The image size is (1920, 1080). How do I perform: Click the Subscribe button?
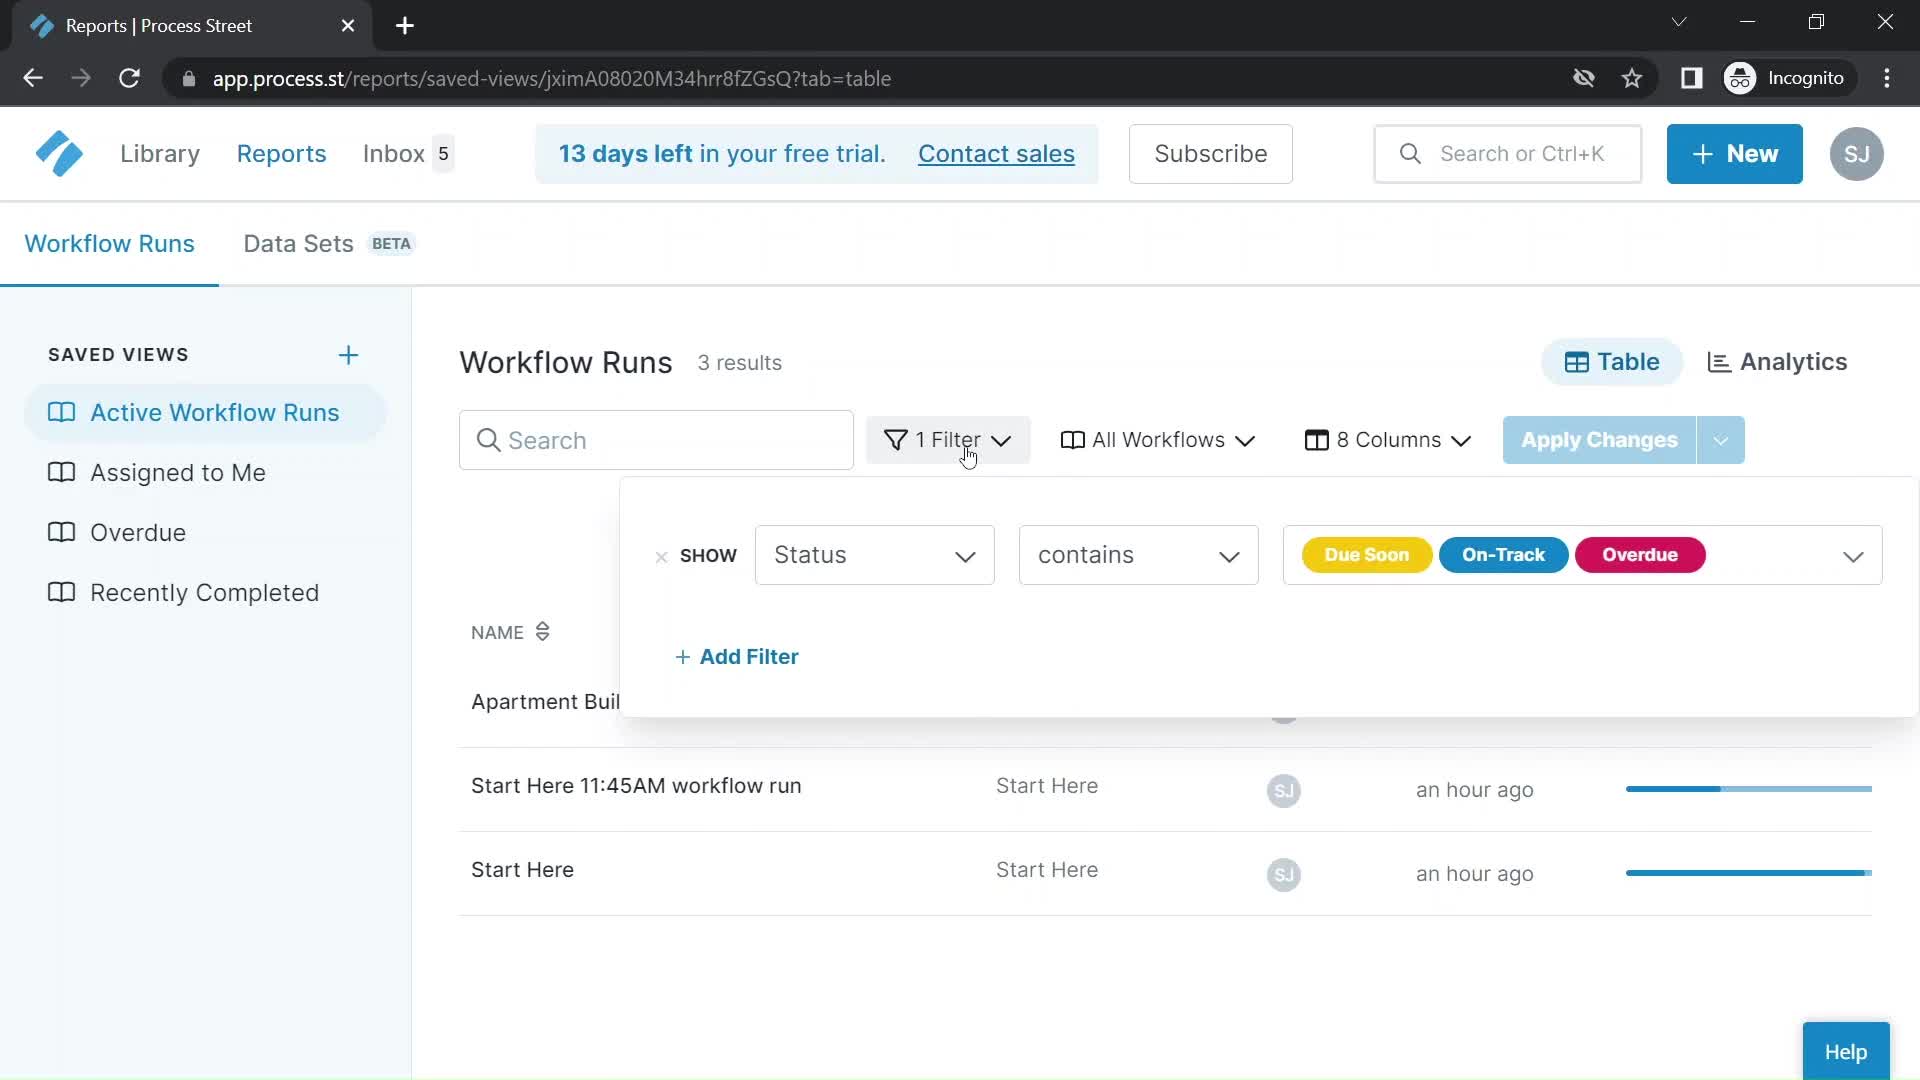pyautogui.click(x=1210, y=154)
